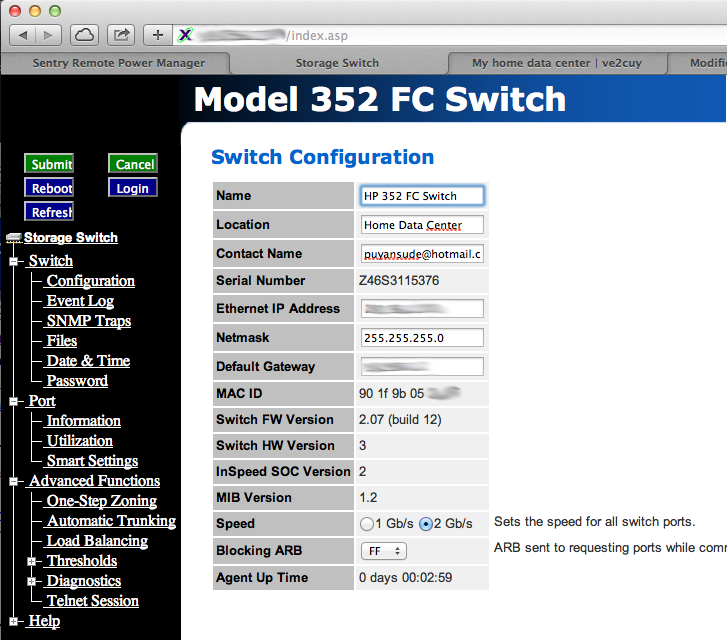Click the Contact Name input field
Viewport: 727px width, 640px height.
click(x=422, y=254)
